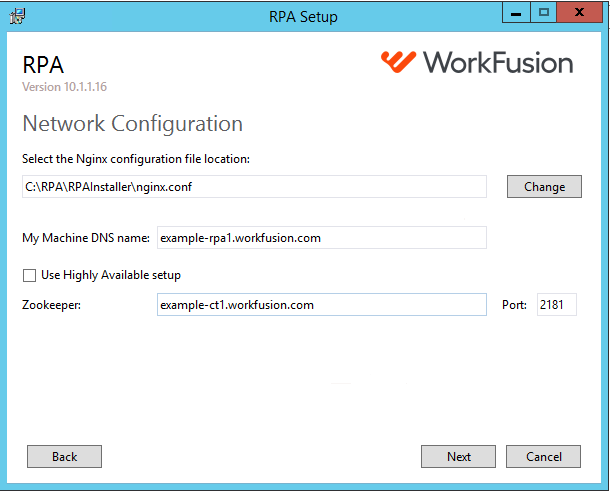
Task: Proceed with the Next button
Action: [x=458, y=457]
